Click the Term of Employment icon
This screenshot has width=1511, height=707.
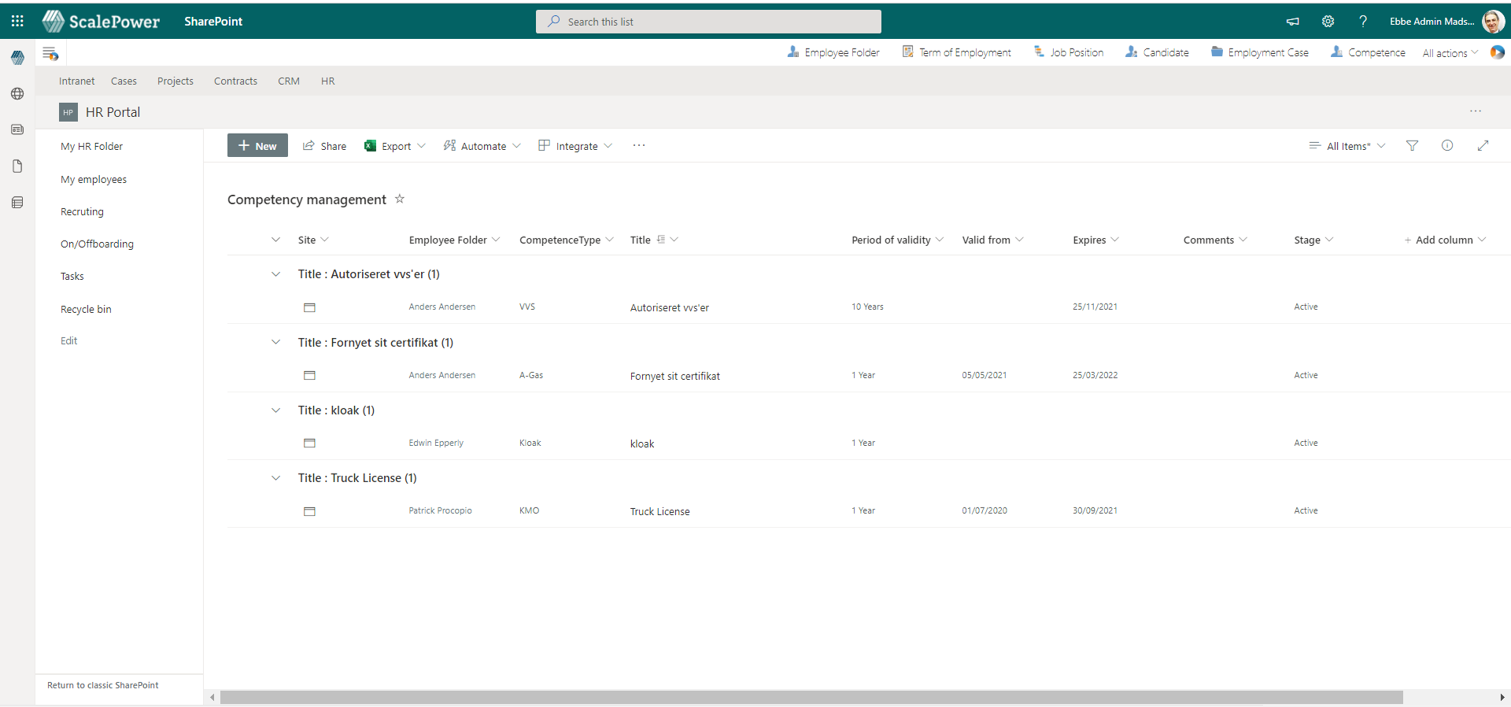908,51
